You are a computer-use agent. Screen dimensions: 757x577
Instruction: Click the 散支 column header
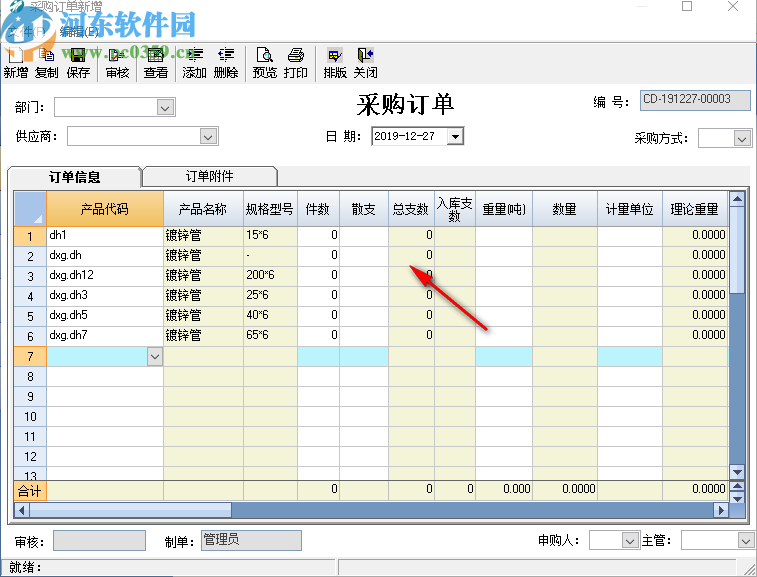(364, 209)
